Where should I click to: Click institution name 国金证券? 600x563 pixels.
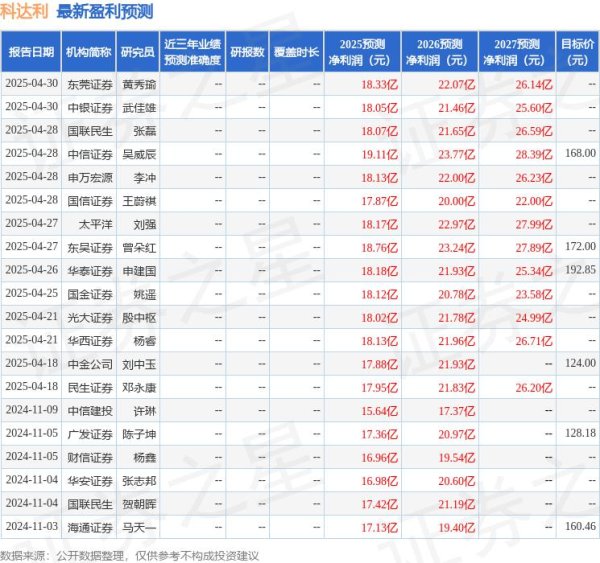[90, 295]
